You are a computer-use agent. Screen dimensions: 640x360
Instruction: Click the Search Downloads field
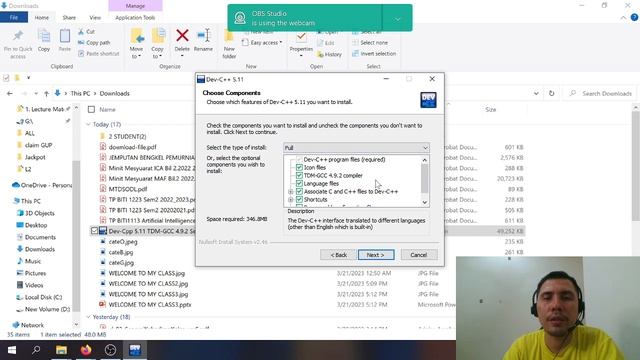pos(602,93)
